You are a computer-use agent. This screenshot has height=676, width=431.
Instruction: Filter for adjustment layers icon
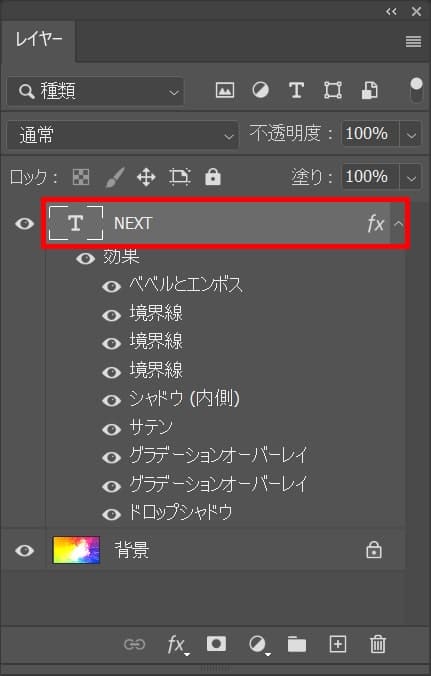pos(260,91)
